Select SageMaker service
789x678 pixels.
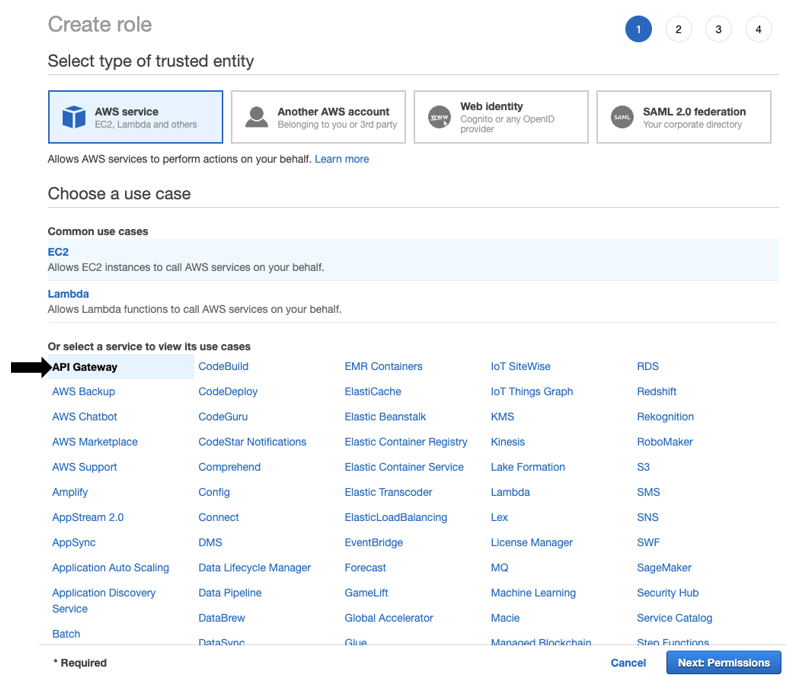tap(664, 568)
